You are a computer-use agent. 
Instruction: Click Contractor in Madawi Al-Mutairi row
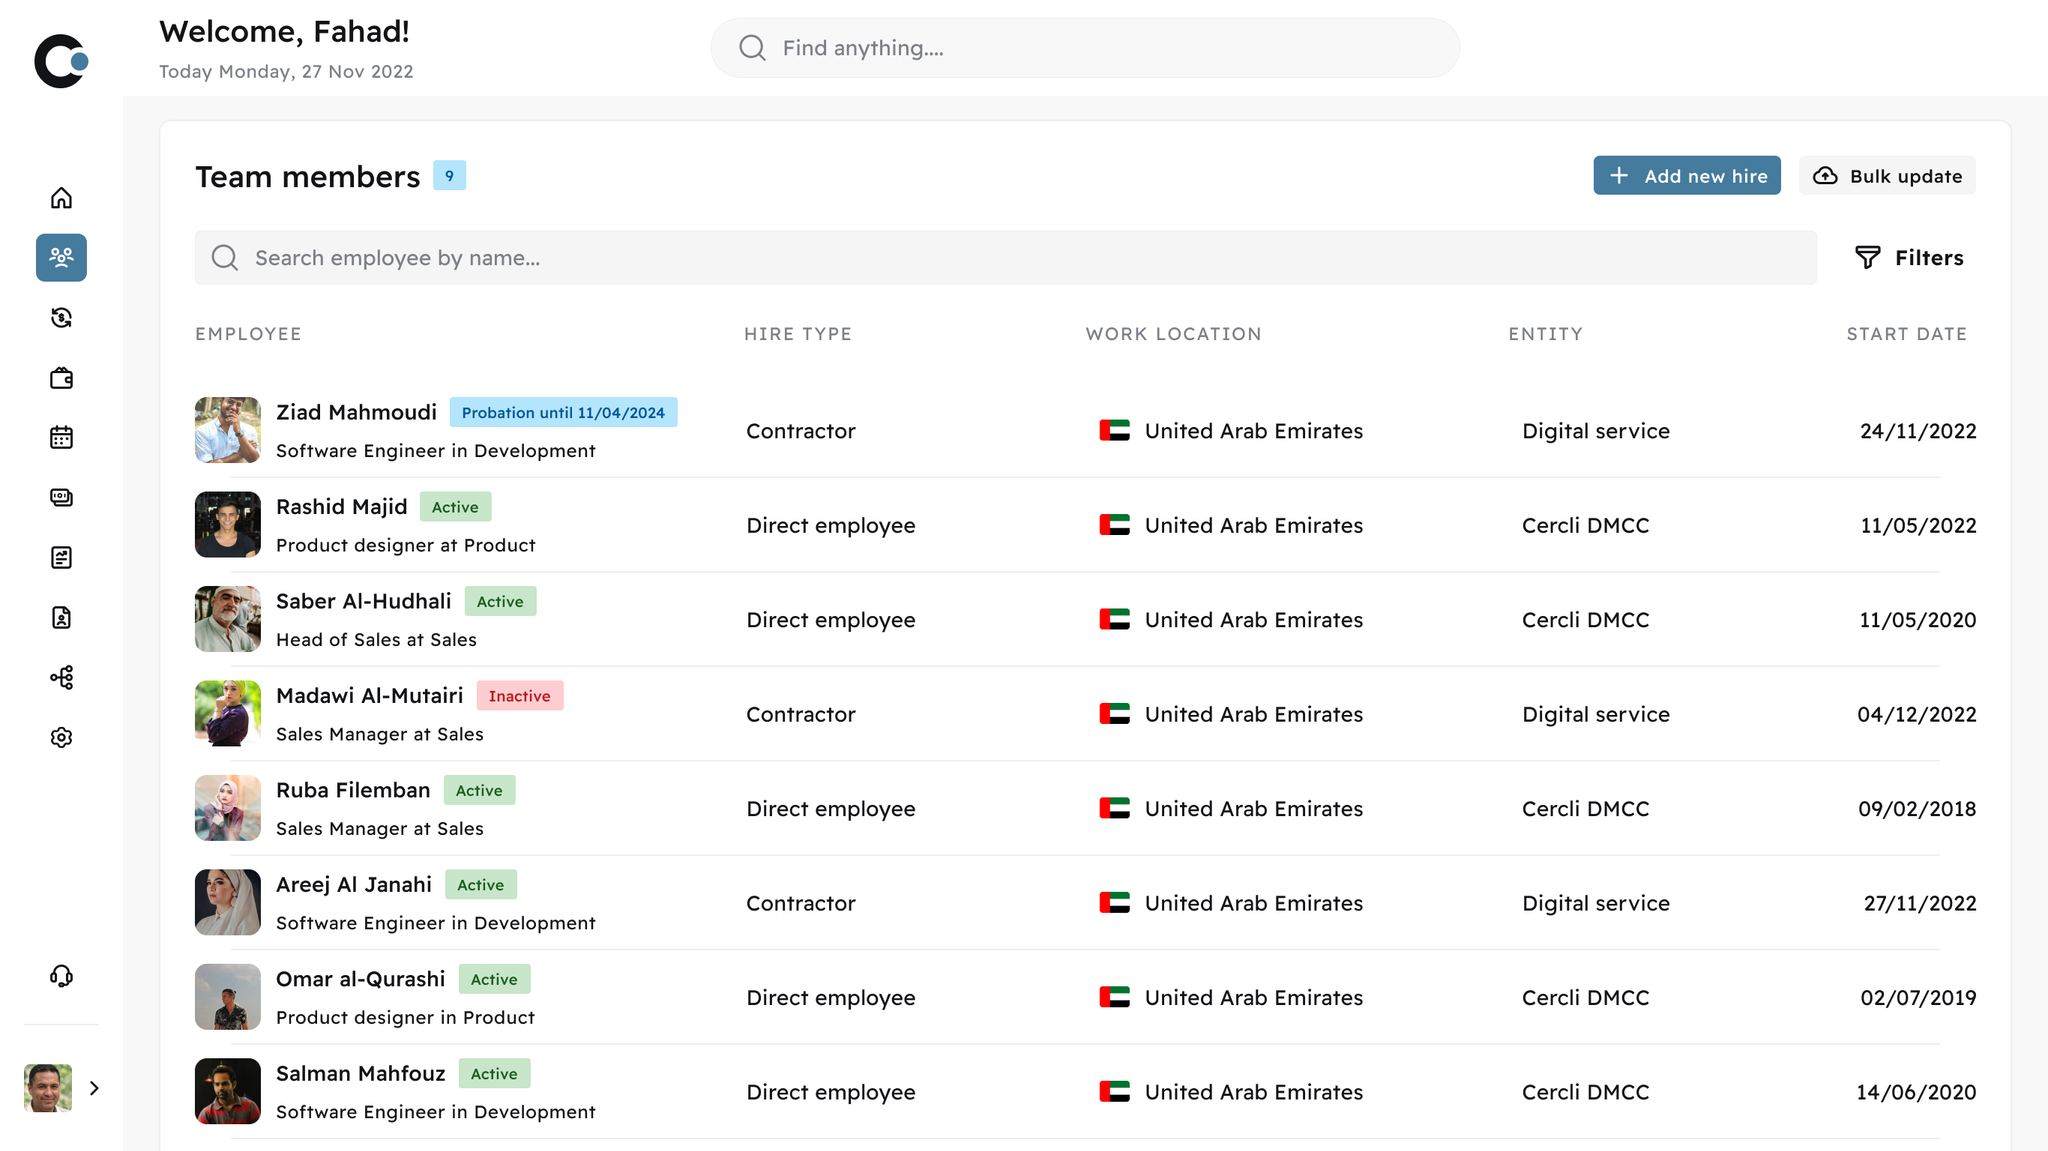[801, 714]
